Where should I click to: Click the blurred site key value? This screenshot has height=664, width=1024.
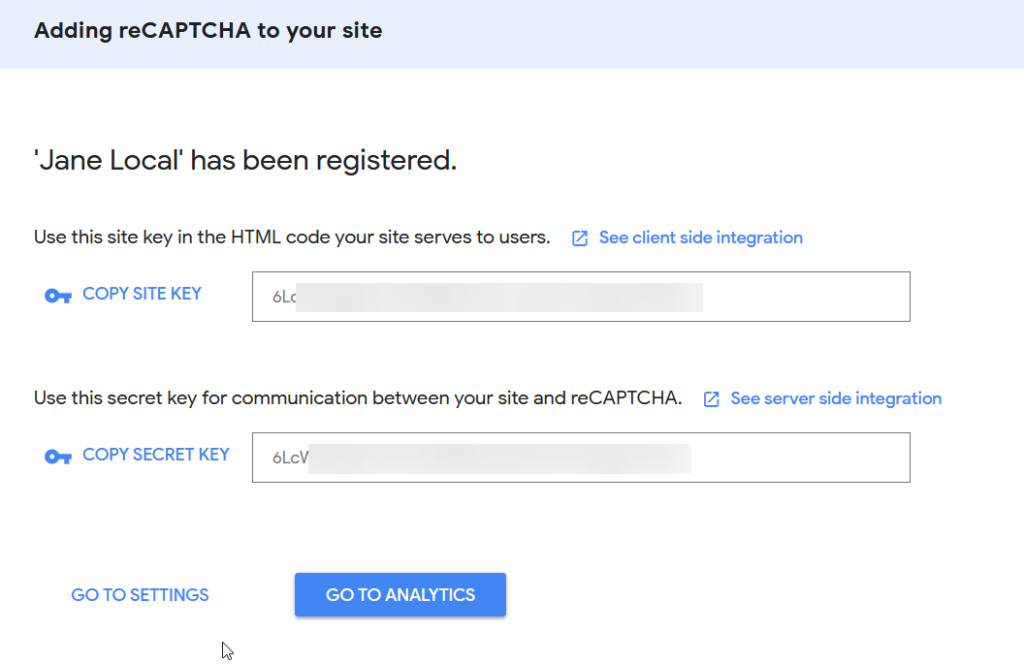click(x=500, y=297)
